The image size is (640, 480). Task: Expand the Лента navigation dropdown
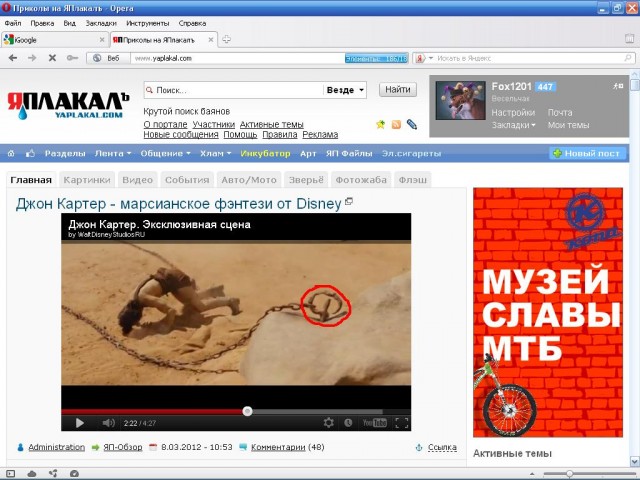112,154
